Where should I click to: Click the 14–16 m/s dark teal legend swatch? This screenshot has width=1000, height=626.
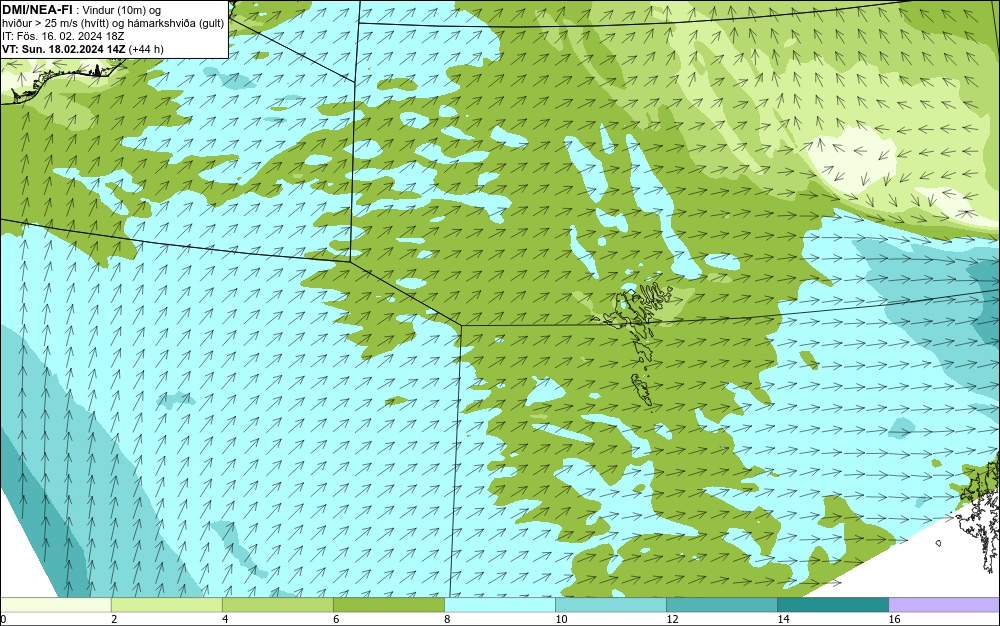coord(832,604)
